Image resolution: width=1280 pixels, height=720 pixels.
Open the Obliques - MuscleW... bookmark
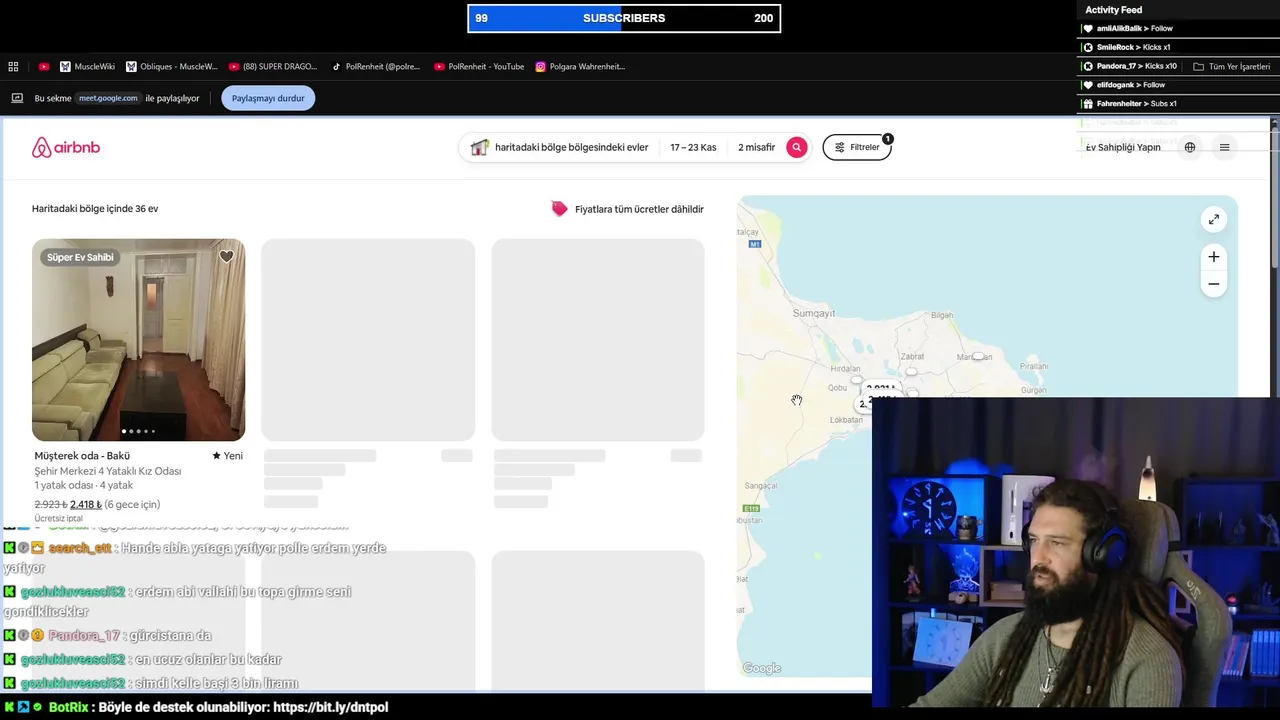pyautogui.click(x=172, y=67)
